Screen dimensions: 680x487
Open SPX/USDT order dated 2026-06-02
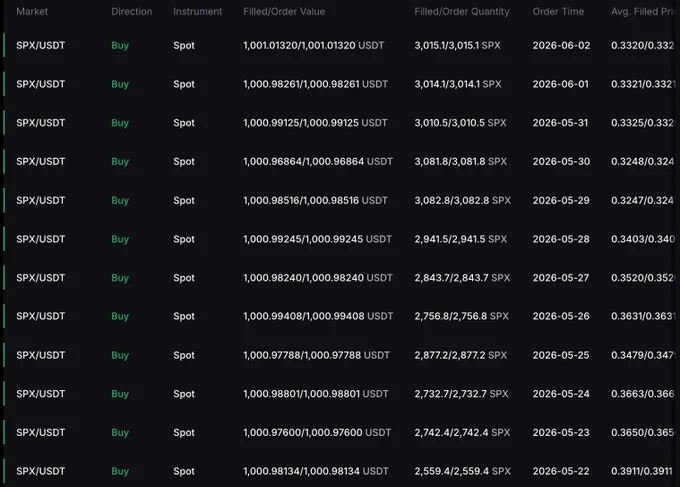tap(340, 46)
